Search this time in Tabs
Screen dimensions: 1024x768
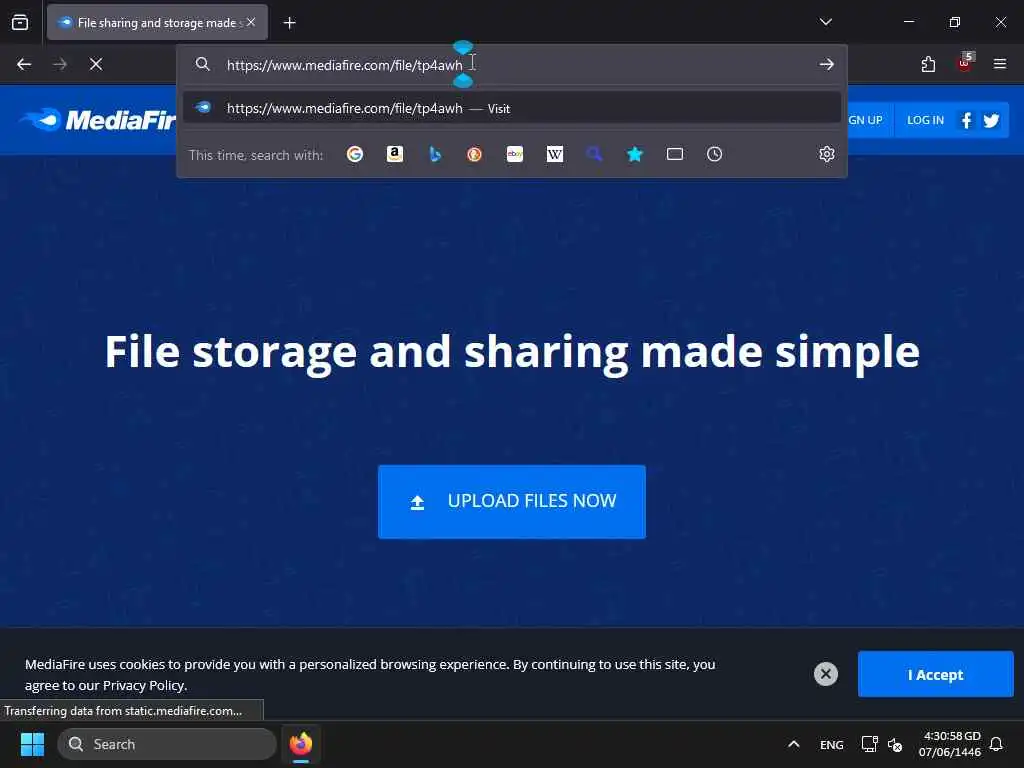pyautogui.click(x=675, y=154)
